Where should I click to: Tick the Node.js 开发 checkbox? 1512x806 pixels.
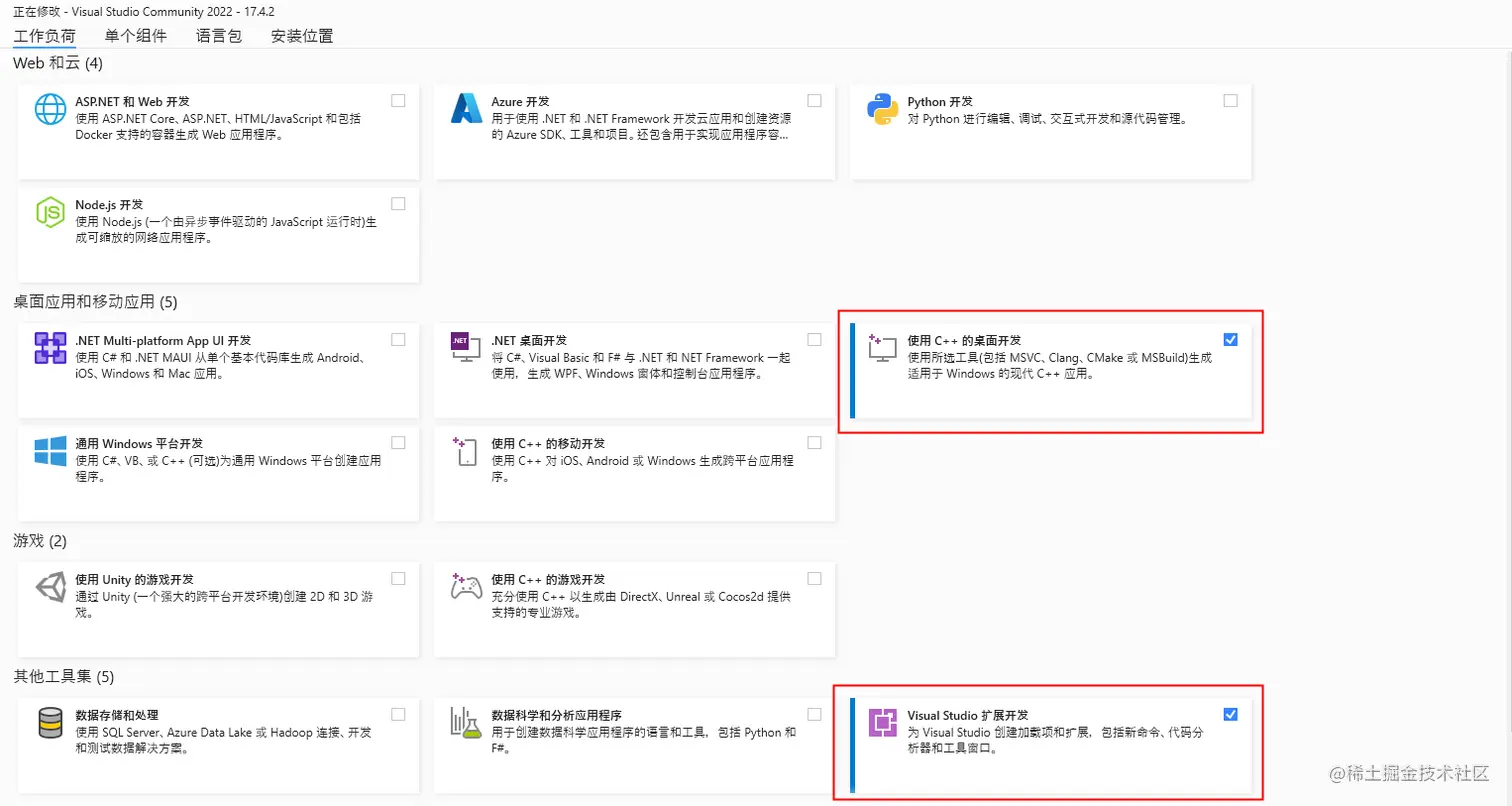click(398, 203)
